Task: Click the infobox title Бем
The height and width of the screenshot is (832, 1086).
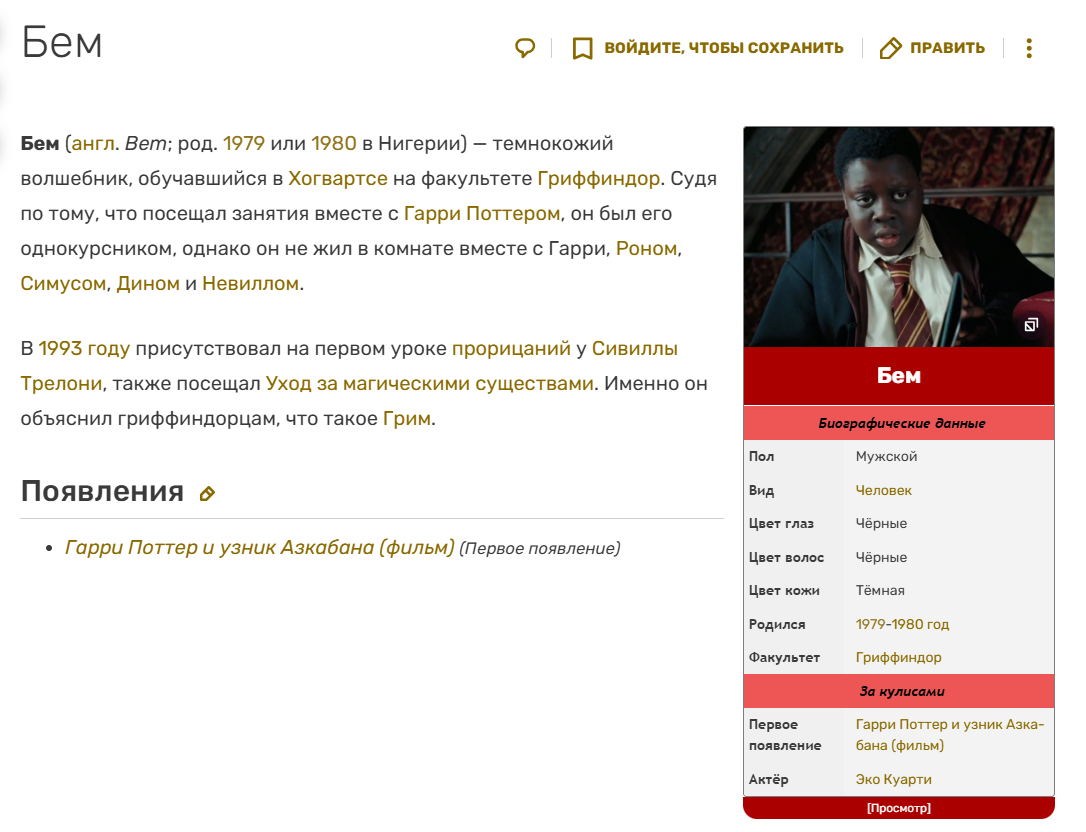Action: pyautogui.click(x=899, y=375)
